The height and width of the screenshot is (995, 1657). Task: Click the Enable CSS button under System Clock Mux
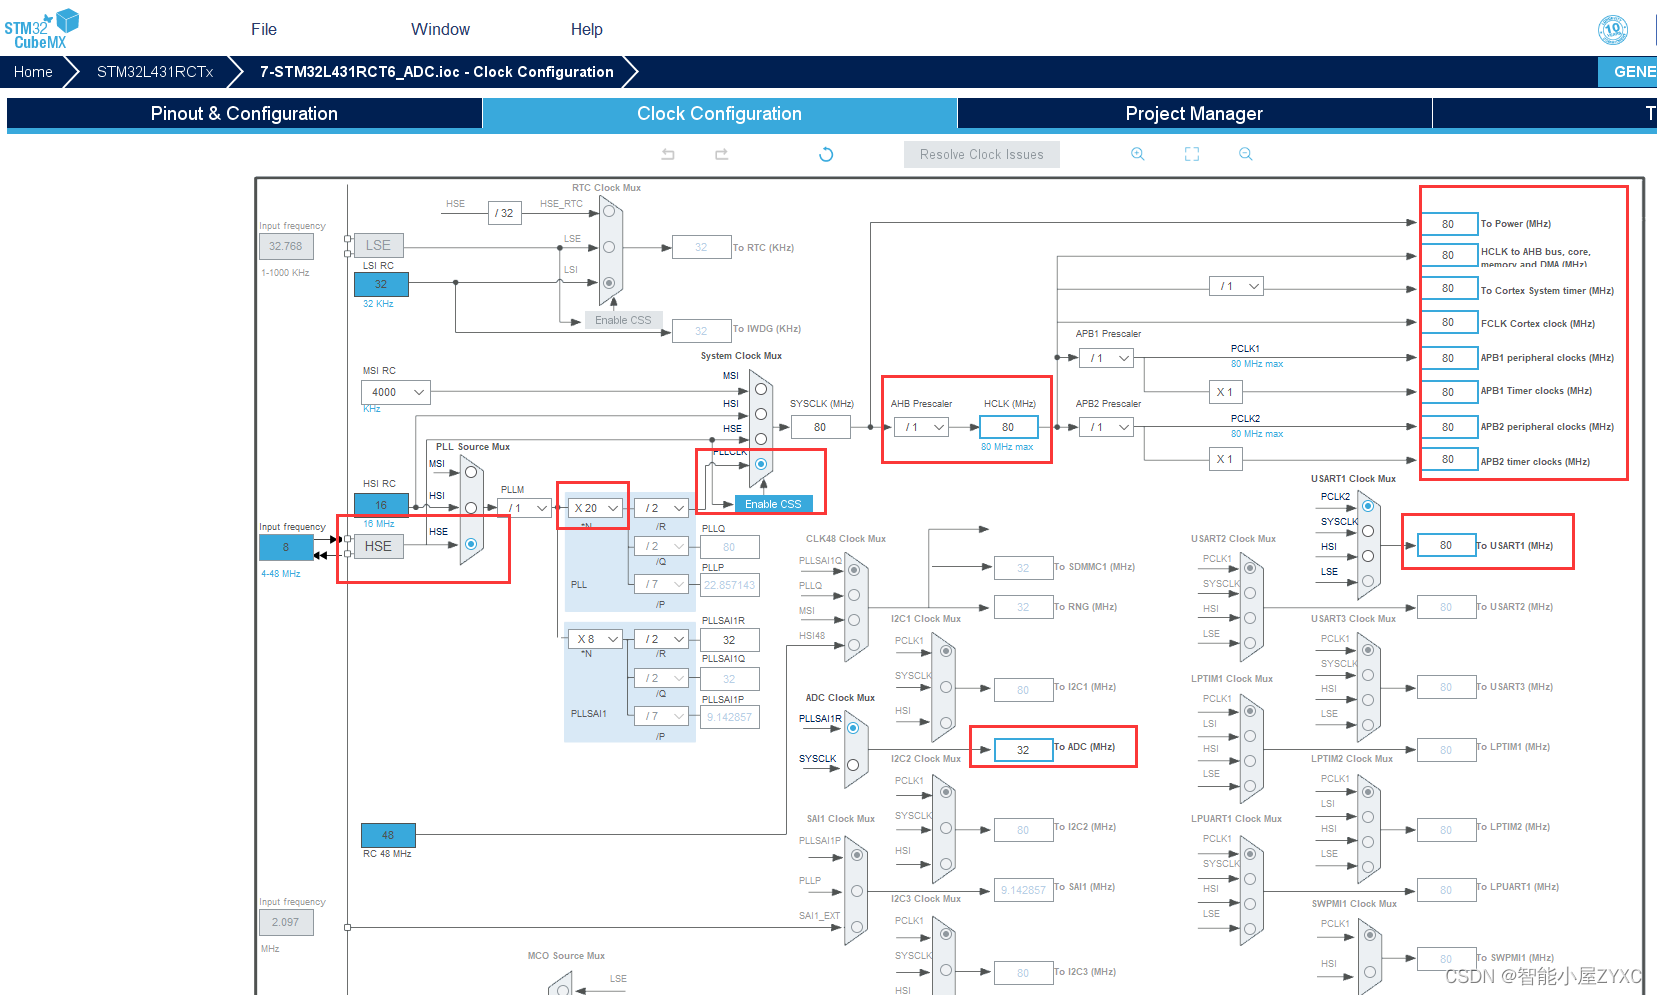[773, 504]
